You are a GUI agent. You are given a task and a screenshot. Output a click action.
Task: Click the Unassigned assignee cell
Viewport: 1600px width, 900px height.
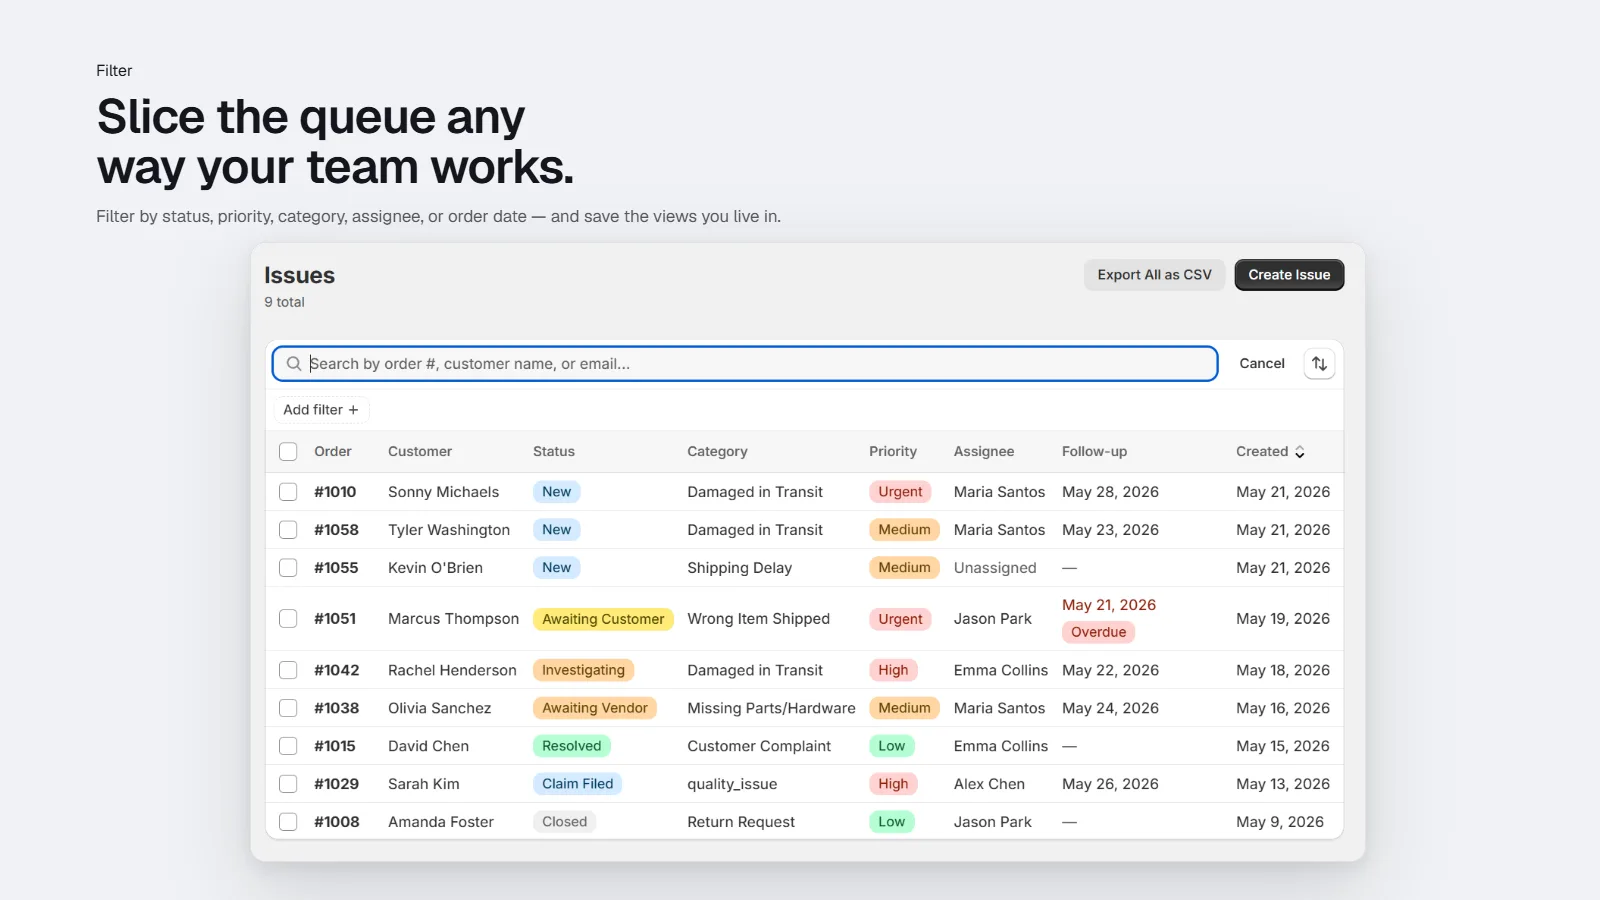click(x=995, y=568)
